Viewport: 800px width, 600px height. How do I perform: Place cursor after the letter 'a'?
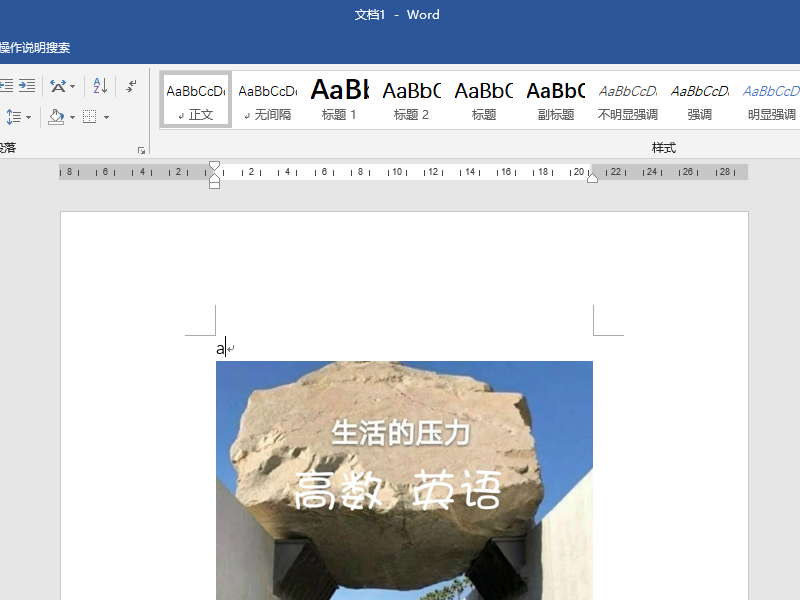[226, 349]
